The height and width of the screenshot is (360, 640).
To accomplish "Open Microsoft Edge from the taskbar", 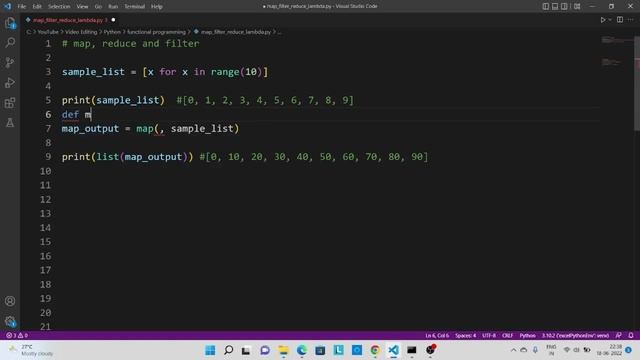I will tap(302, 350).
